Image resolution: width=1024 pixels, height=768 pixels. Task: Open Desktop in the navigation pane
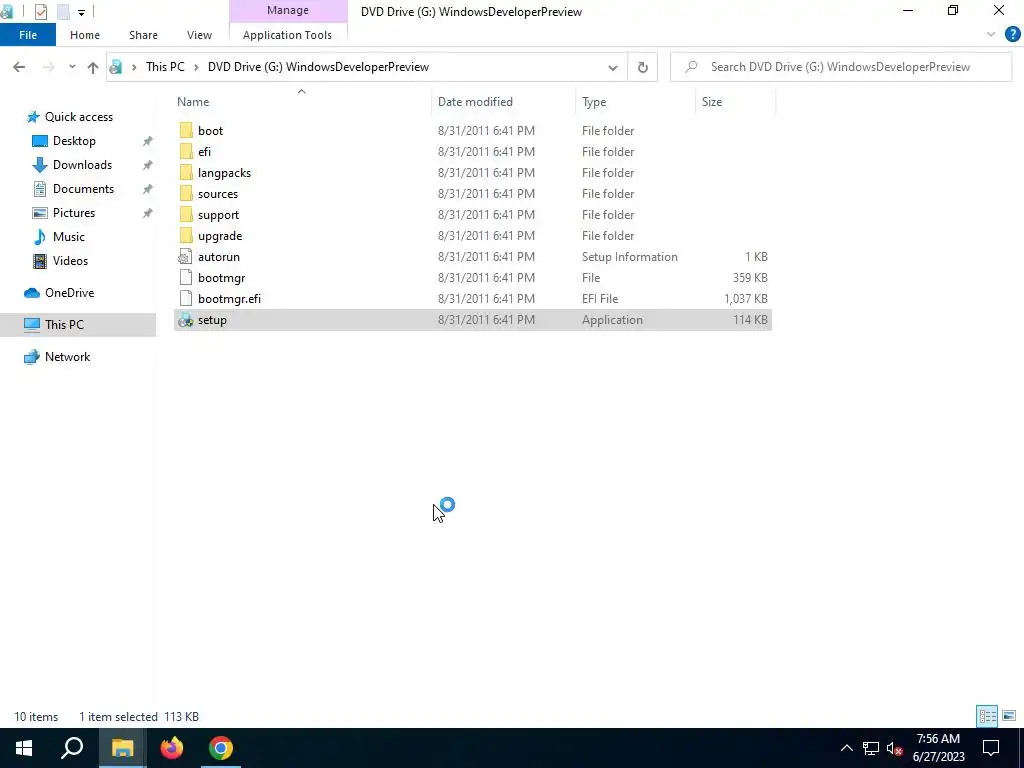[x=74, y=140]
